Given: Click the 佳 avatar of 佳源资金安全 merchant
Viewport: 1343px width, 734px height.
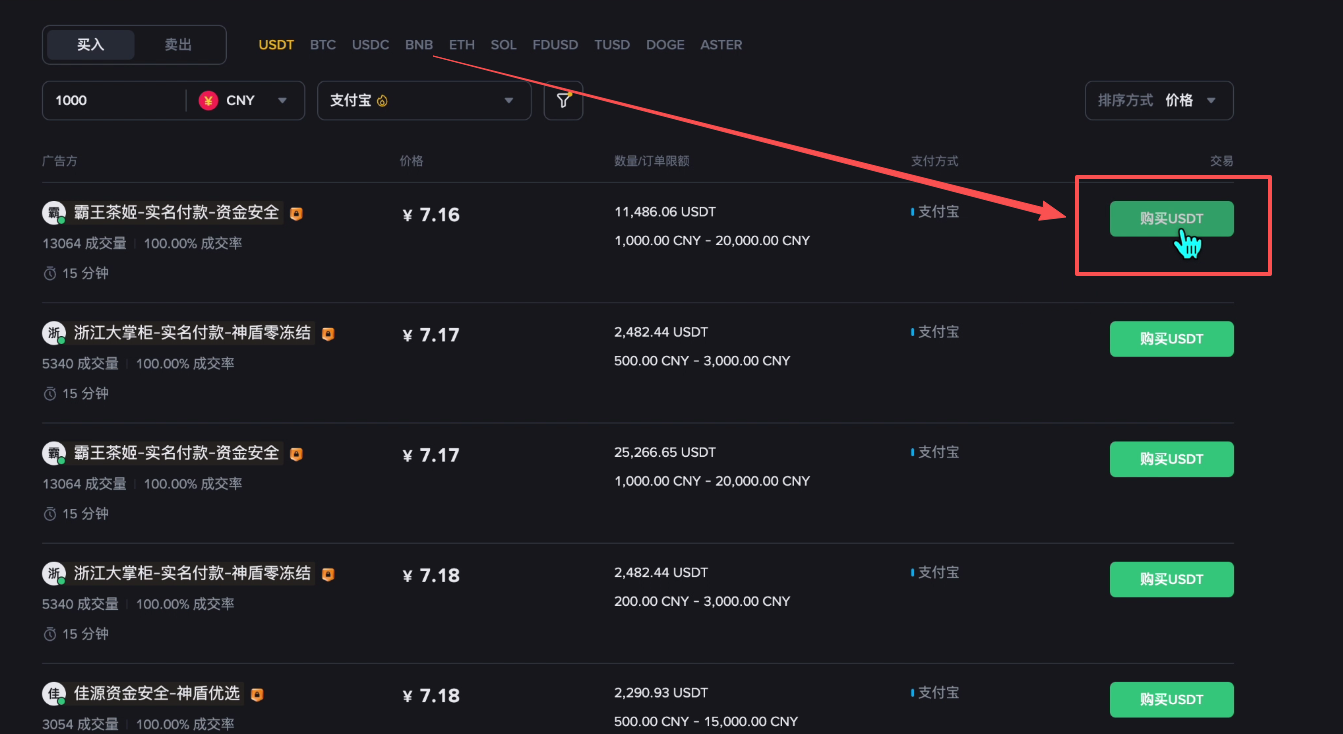Looking at the screenshot, I should 54,693.
